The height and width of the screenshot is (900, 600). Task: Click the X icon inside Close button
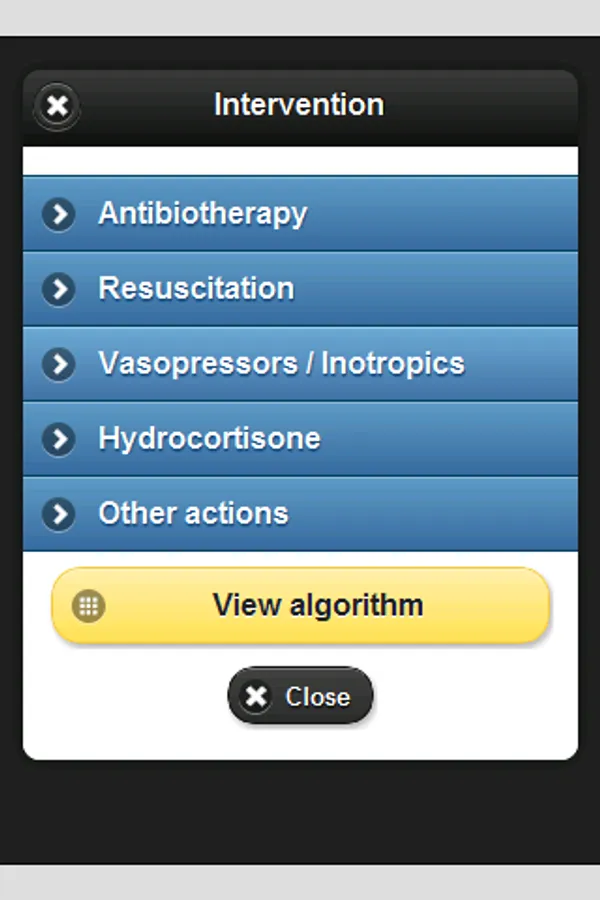pos(256,697)
